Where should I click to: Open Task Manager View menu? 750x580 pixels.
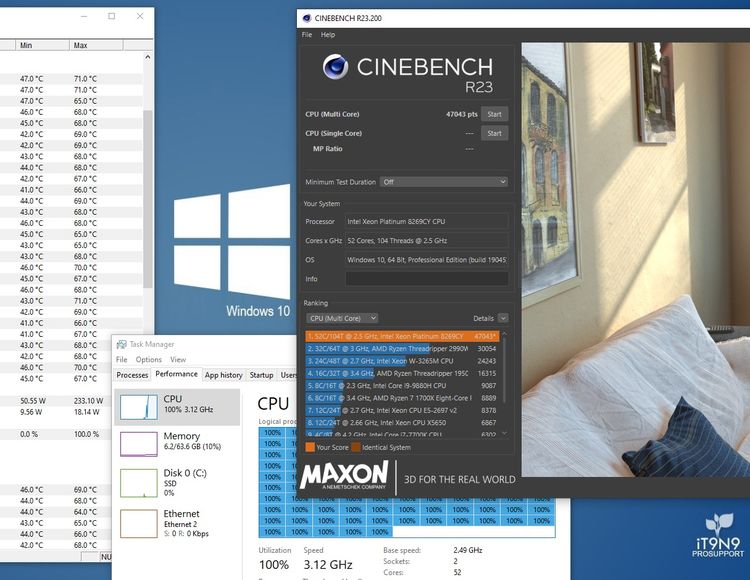coord(178,360)
